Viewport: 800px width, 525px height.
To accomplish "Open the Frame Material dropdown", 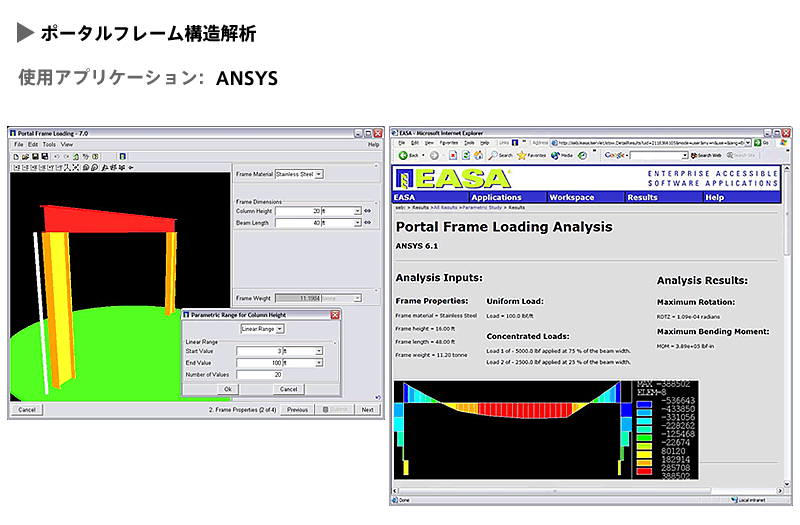I will click(x=319, y=174).
